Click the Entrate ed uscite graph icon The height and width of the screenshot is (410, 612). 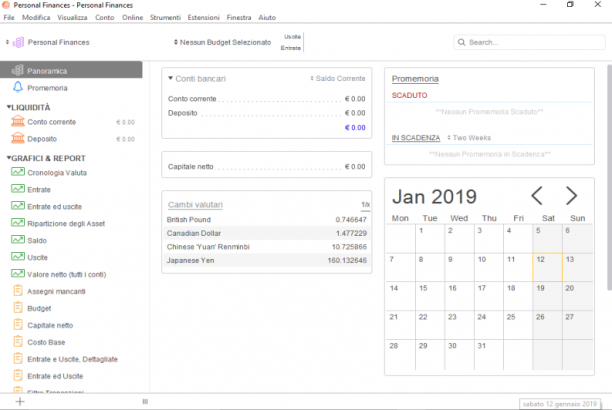[18, 206]
